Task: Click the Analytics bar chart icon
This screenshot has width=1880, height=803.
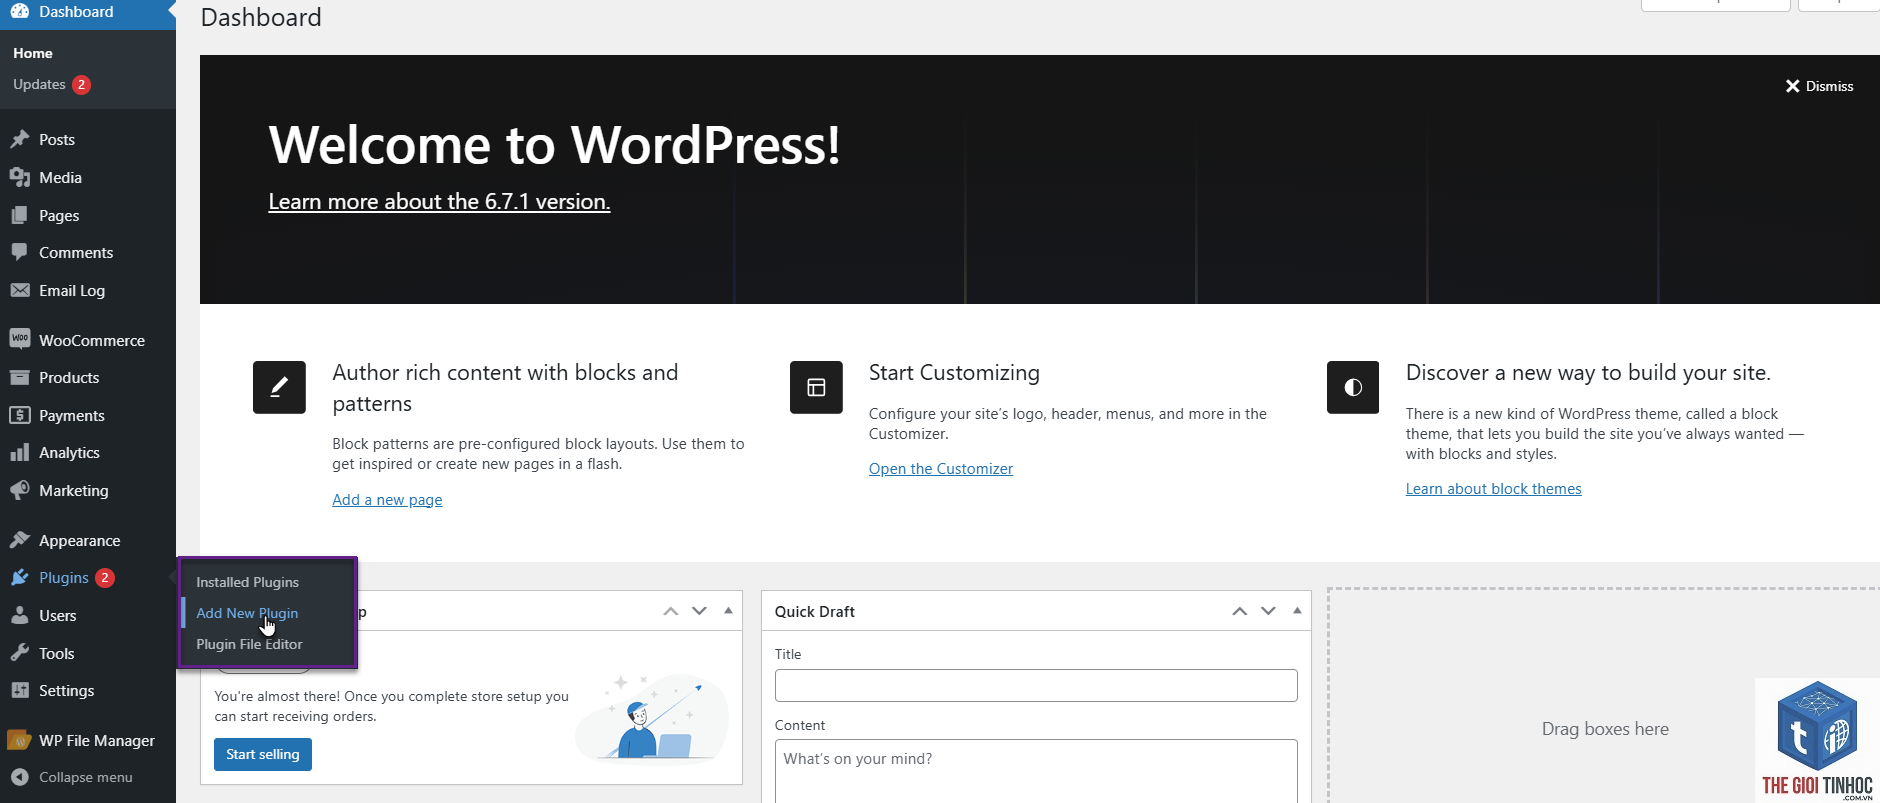Action: 20,452
